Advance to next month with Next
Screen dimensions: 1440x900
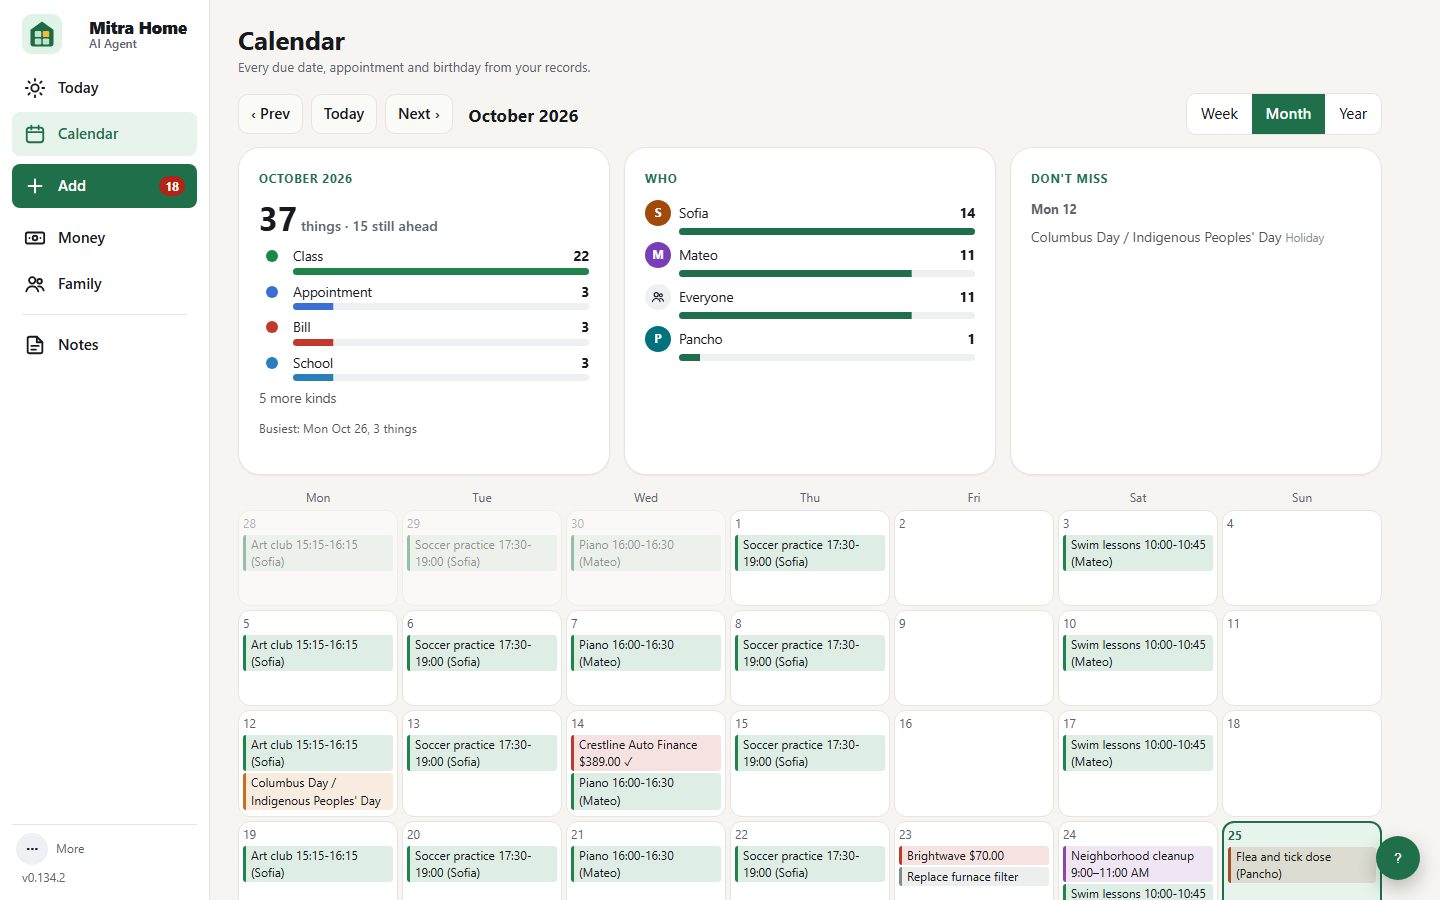(x=419, y=114)
